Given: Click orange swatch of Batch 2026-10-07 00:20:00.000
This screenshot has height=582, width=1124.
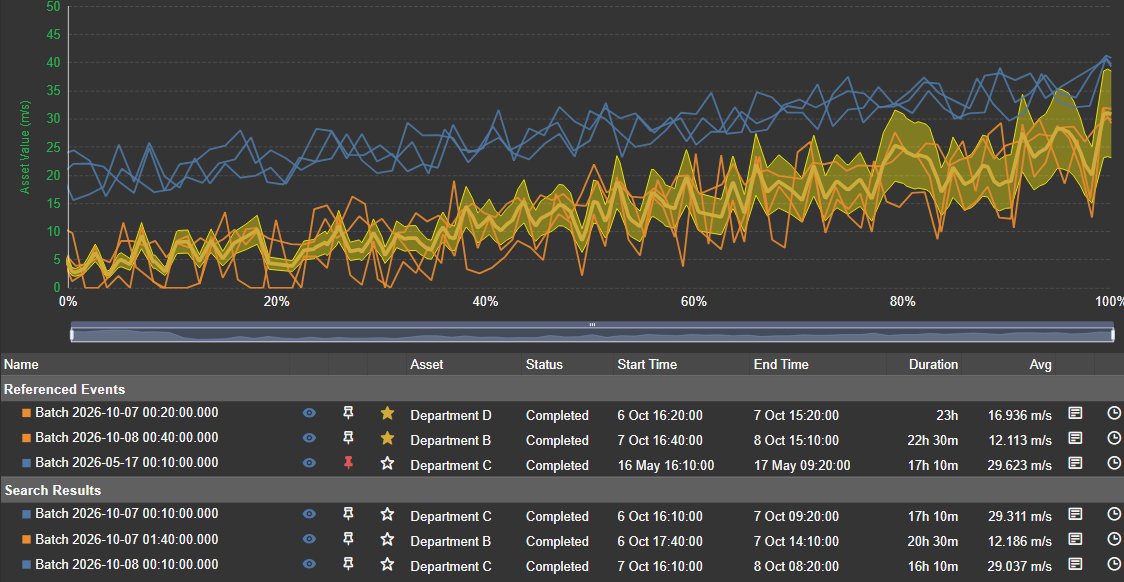Looking at the screenshot, I should tap(27, 413).
